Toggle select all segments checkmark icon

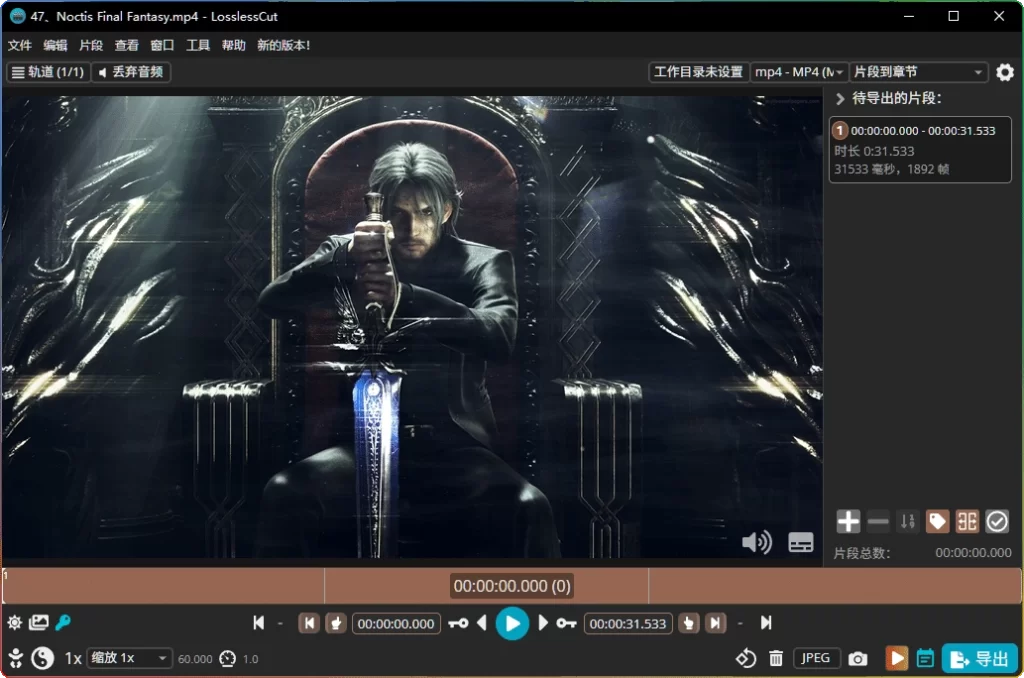(x=997, y=521)
